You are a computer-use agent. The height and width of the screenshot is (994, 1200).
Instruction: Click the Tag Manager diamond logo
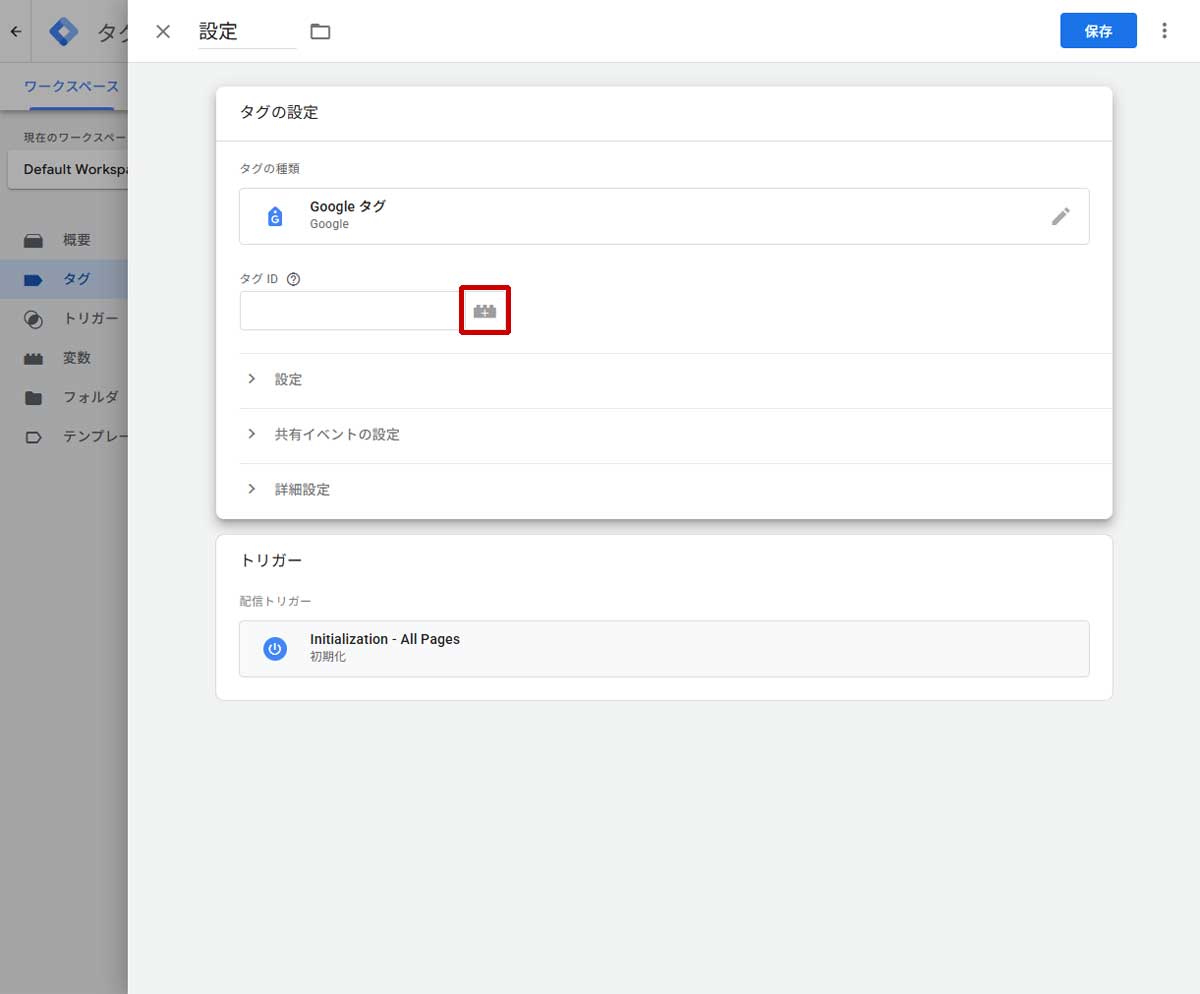coord(64,31)
